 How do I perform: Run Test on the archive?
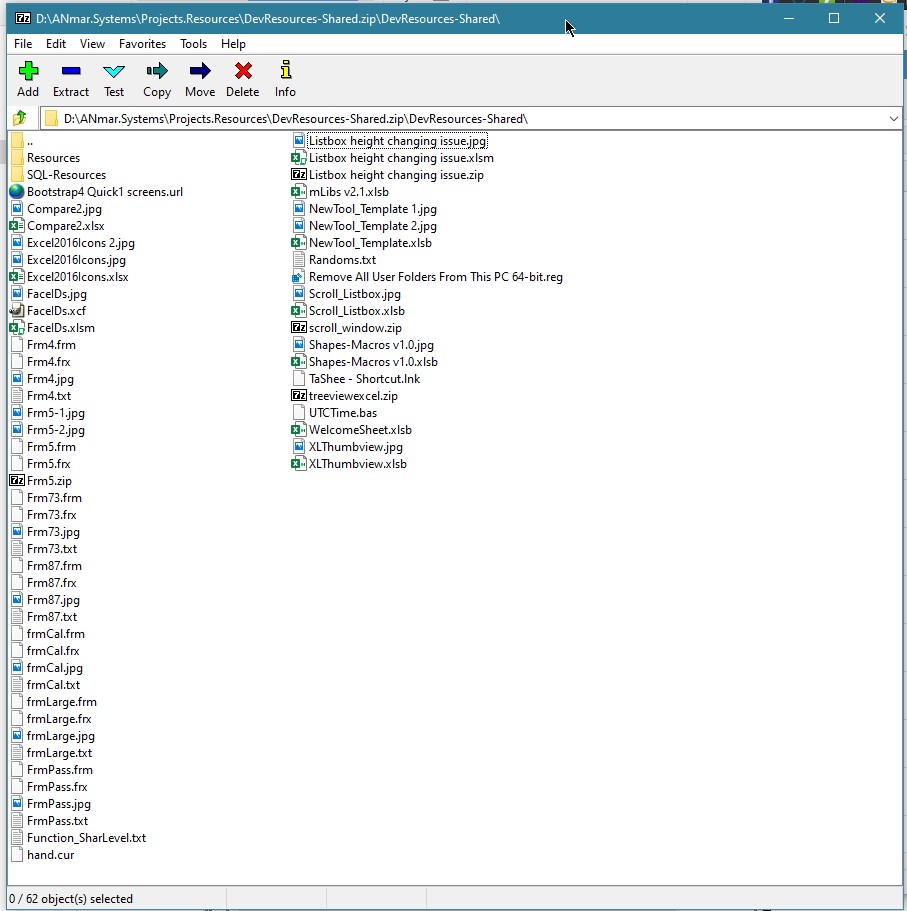[114, 71]
